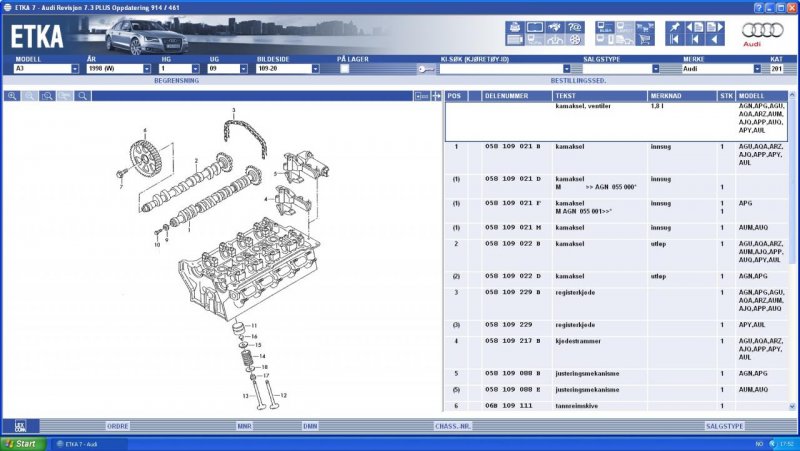The height and width of the screenshot is (451, 800).
Task: Expand the Bildeside dropdown 109-20
Action: pyautogui.click(x=314, y=69)
